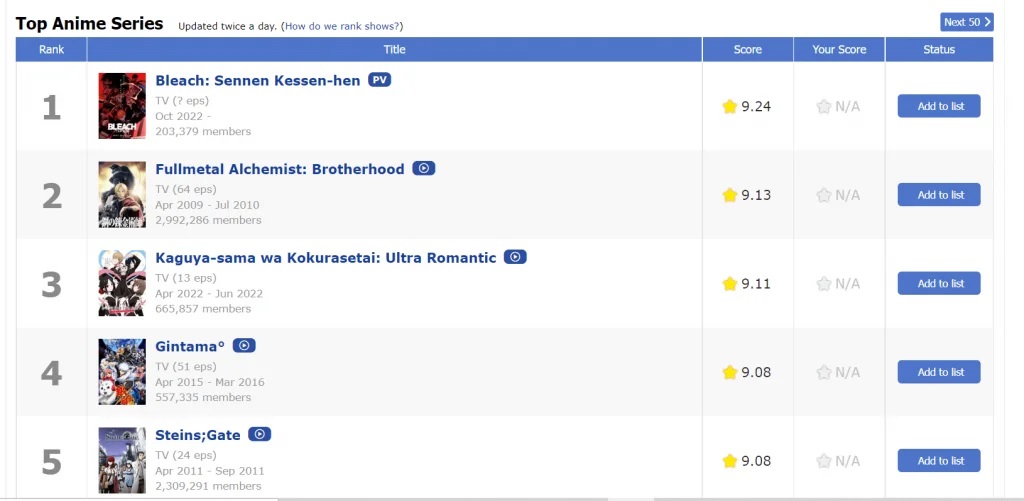The image size is (1024, 501).
Task: Play the Fullmetal Alchemist: Brotherhood video icon
Action: 424,169
